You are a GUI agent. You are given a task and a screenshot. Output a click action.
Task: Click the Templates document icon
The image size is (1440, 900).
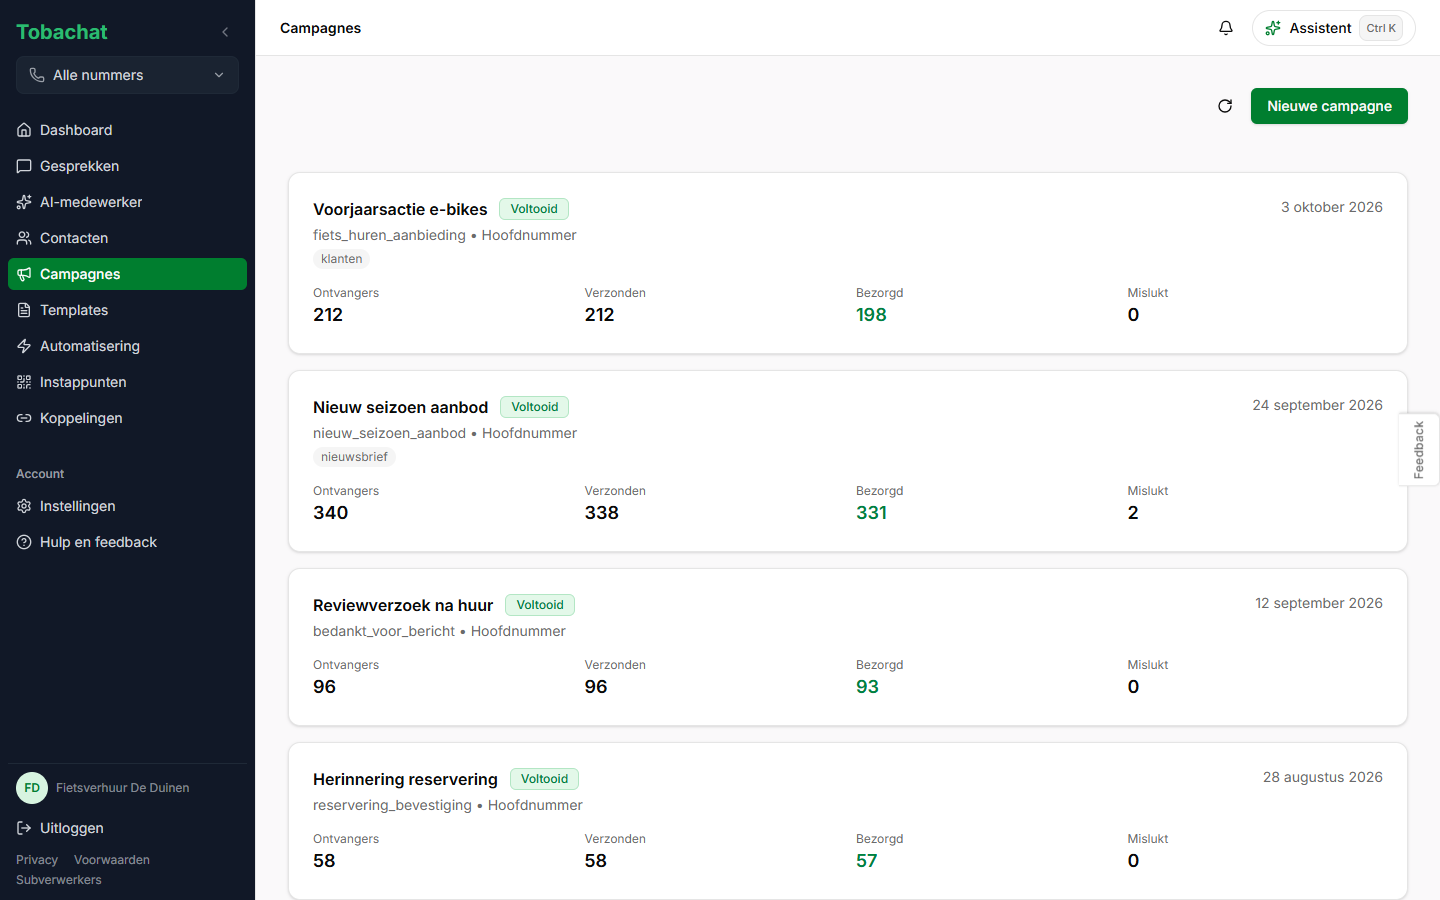pos(24,310)
